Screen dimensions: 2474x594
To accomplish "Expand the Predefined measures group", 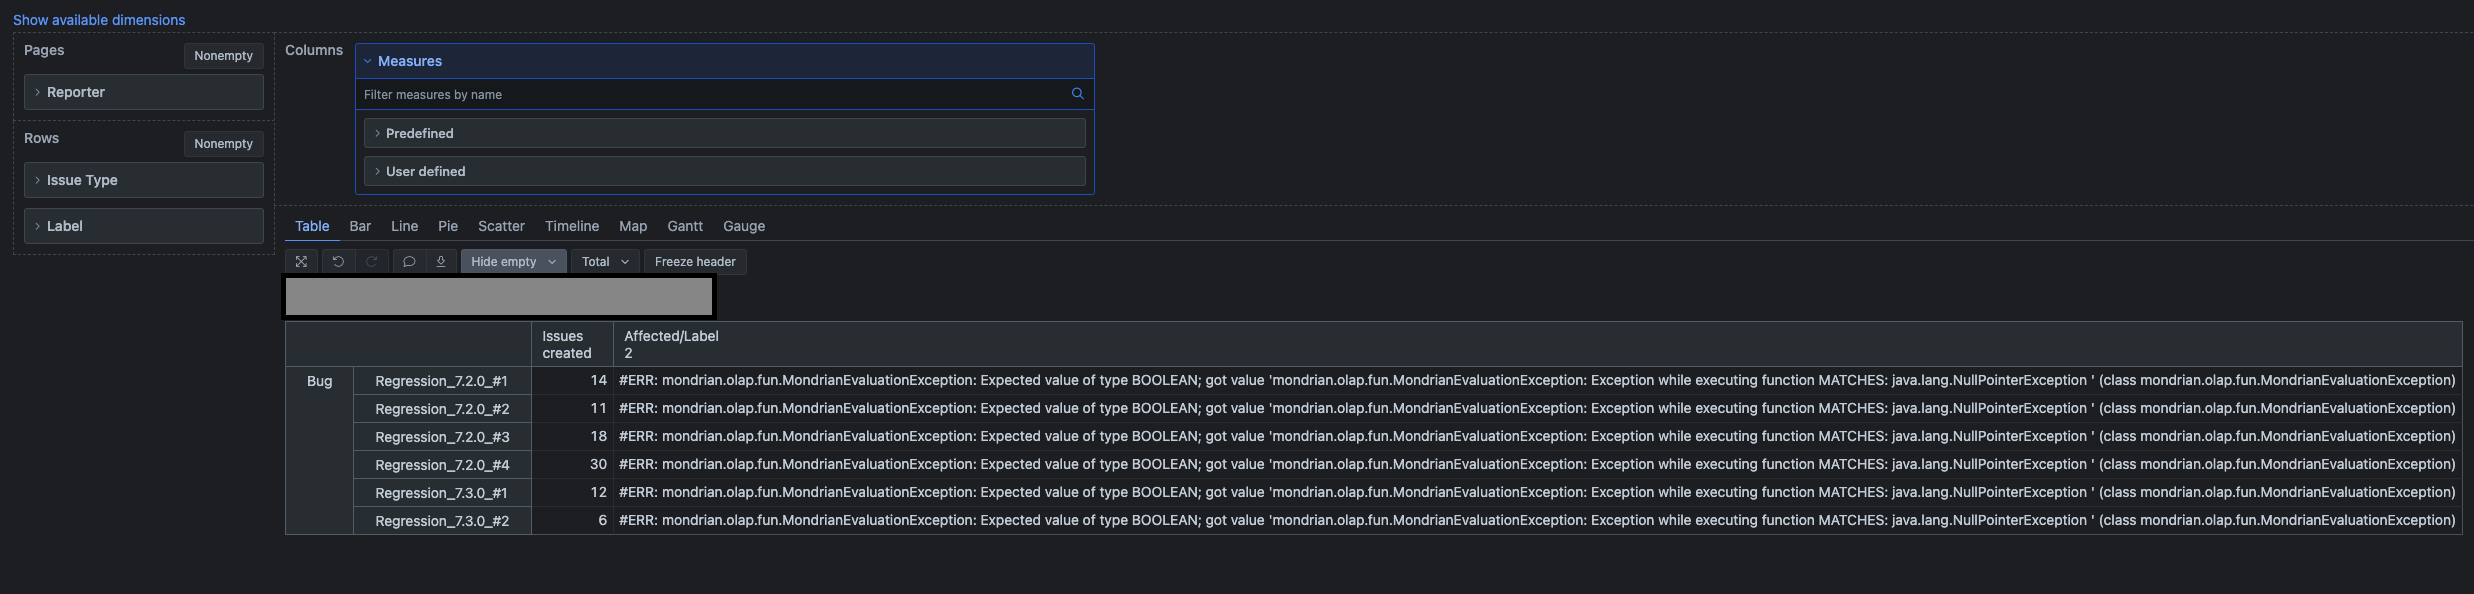I will (725, 133).
